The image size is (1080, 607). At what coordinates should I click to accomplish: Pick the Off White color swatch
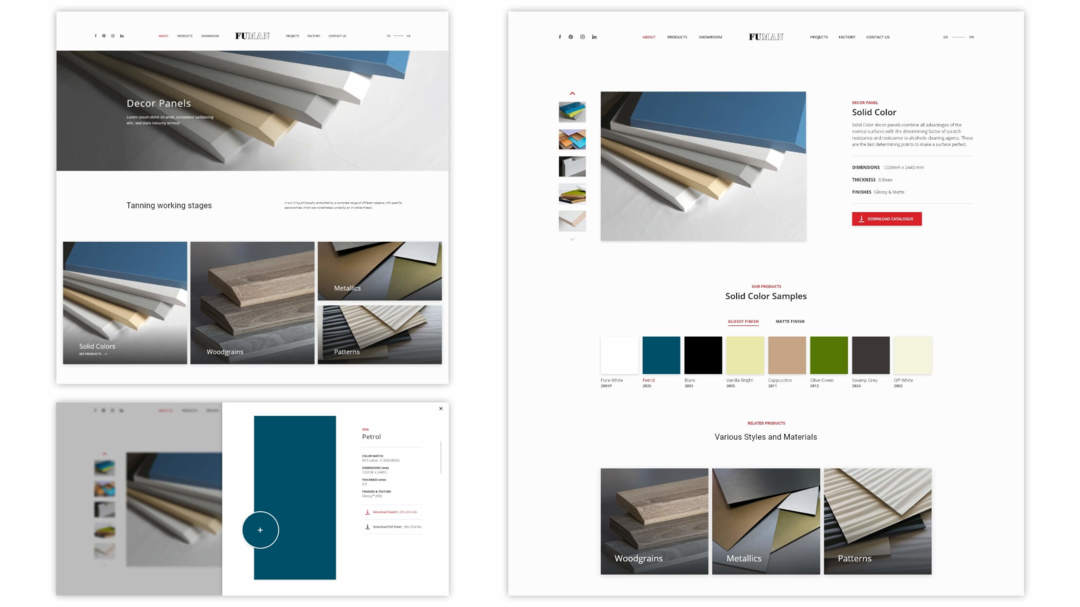913,356
